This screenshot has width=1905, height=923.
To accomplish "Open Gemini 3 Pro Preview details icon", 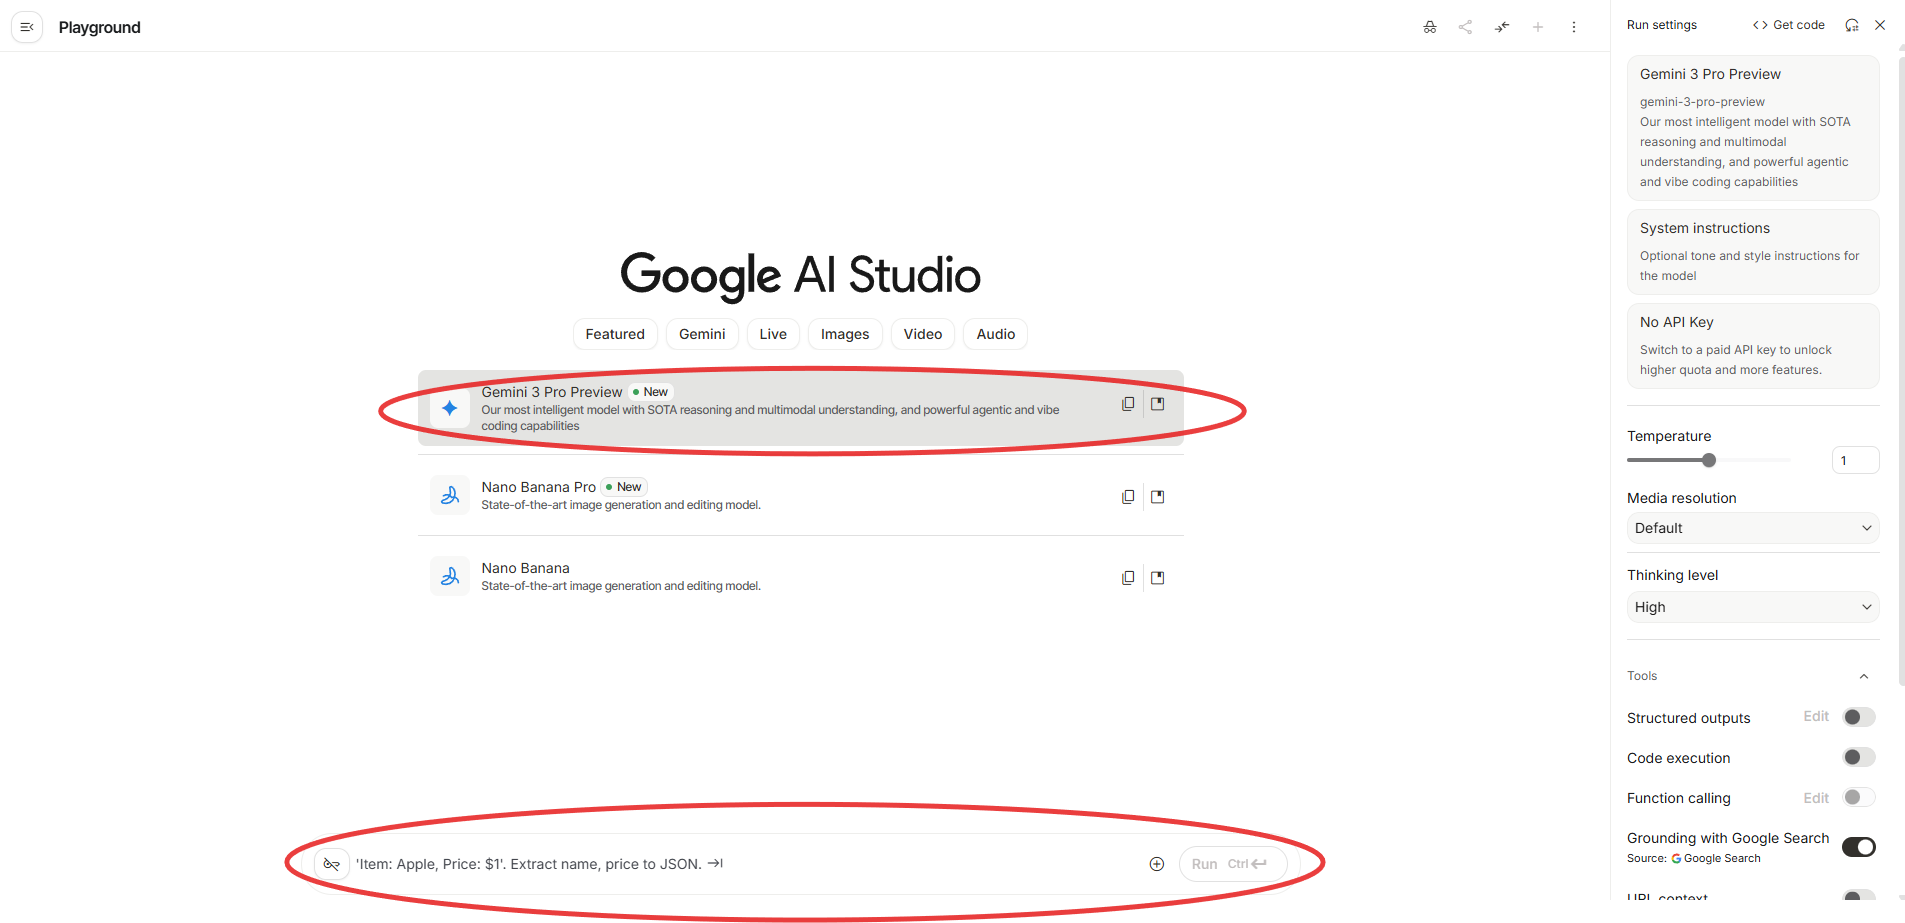I will 1158,404.
